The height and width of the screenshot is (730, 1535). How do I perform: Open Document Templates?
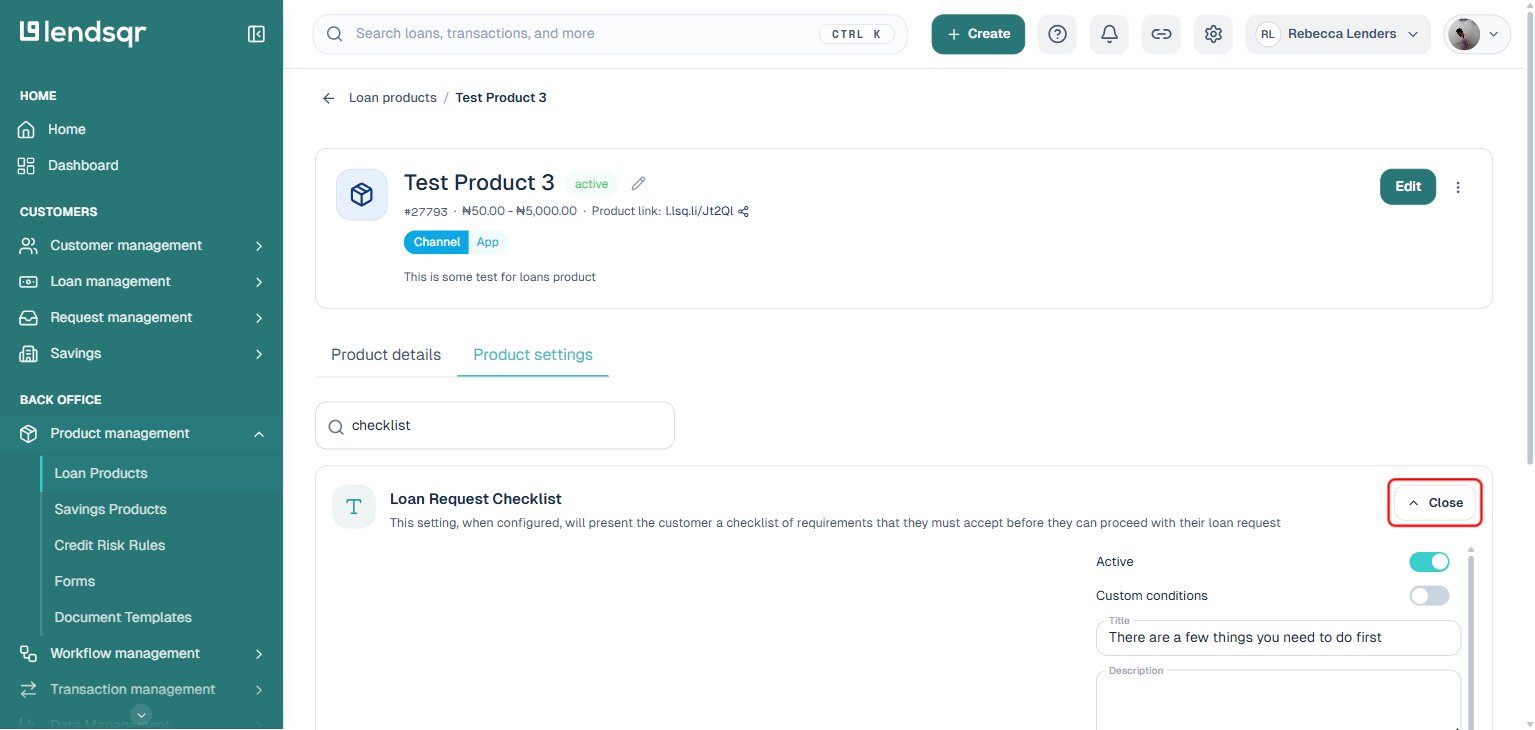tap(123, 617)
